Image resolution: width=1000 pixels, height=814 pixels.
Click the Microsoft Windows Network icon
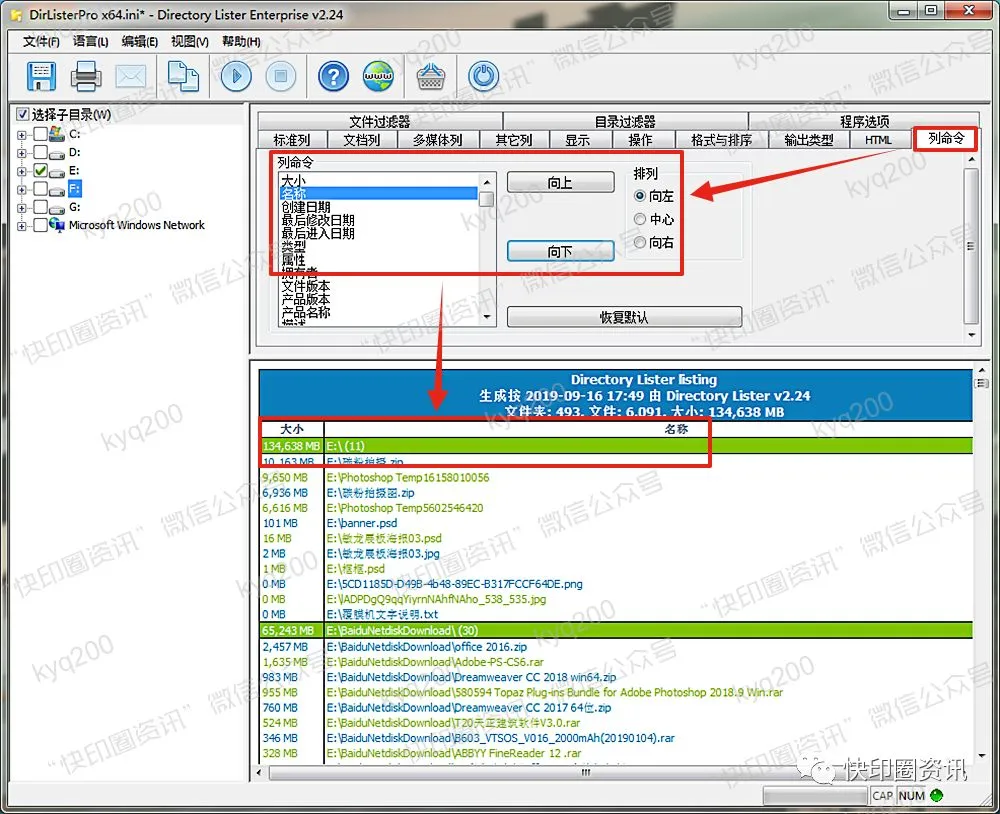pyautogui.click(x=57, y=225)
